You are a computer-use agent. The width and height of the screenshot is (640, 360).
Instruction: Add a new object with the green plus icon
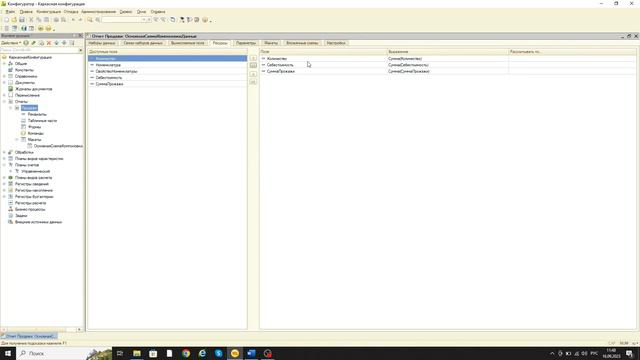tap(26, 43)
